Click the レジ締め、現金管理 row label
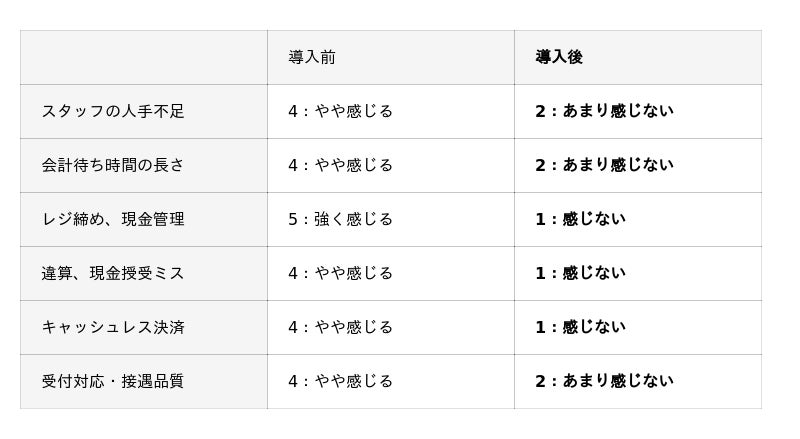Image resolution: width=800 pixels, height=439 pixels. click(x=113, y=219)
